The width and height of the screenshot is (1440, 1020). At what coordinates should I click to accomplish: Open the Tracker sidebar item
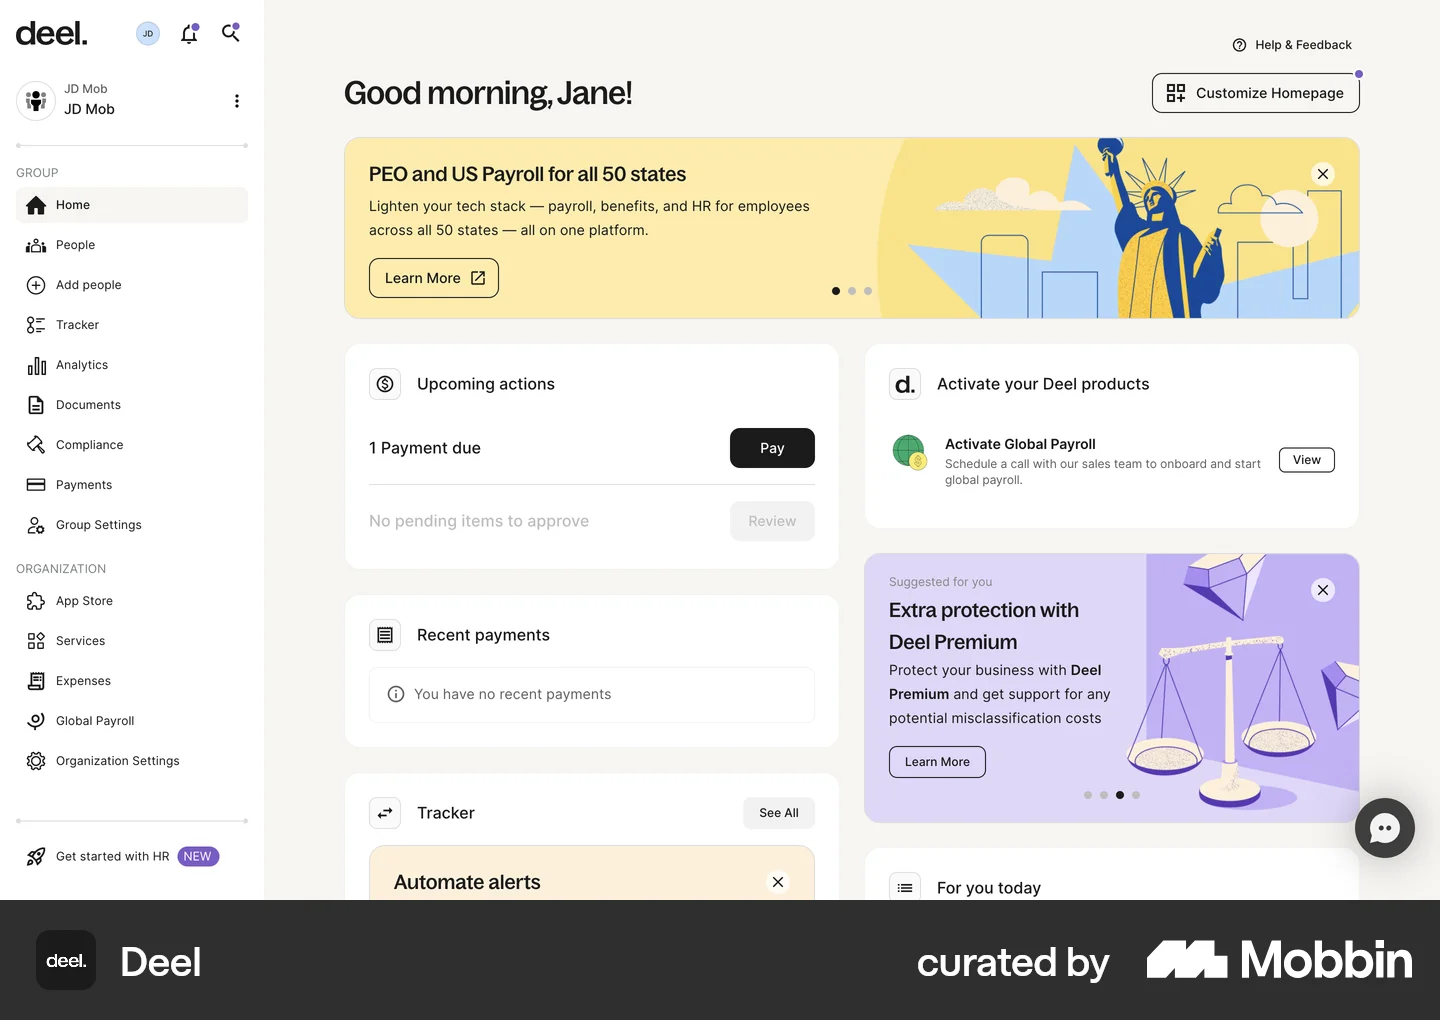[x=132, y=325]
